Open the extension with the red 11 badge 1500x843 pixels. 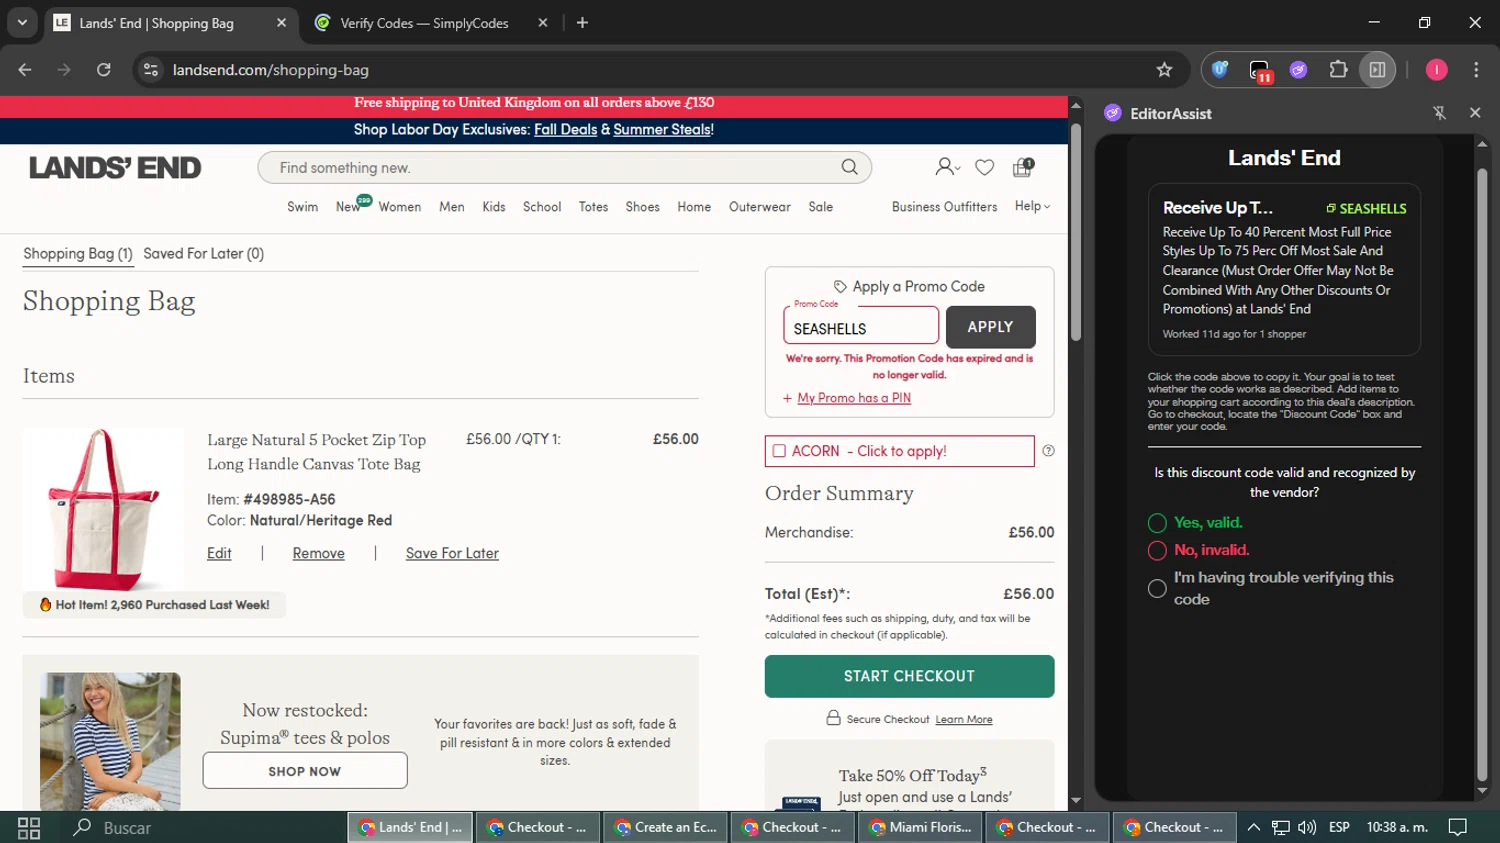pyautogui.click(x=1260, y=70)
